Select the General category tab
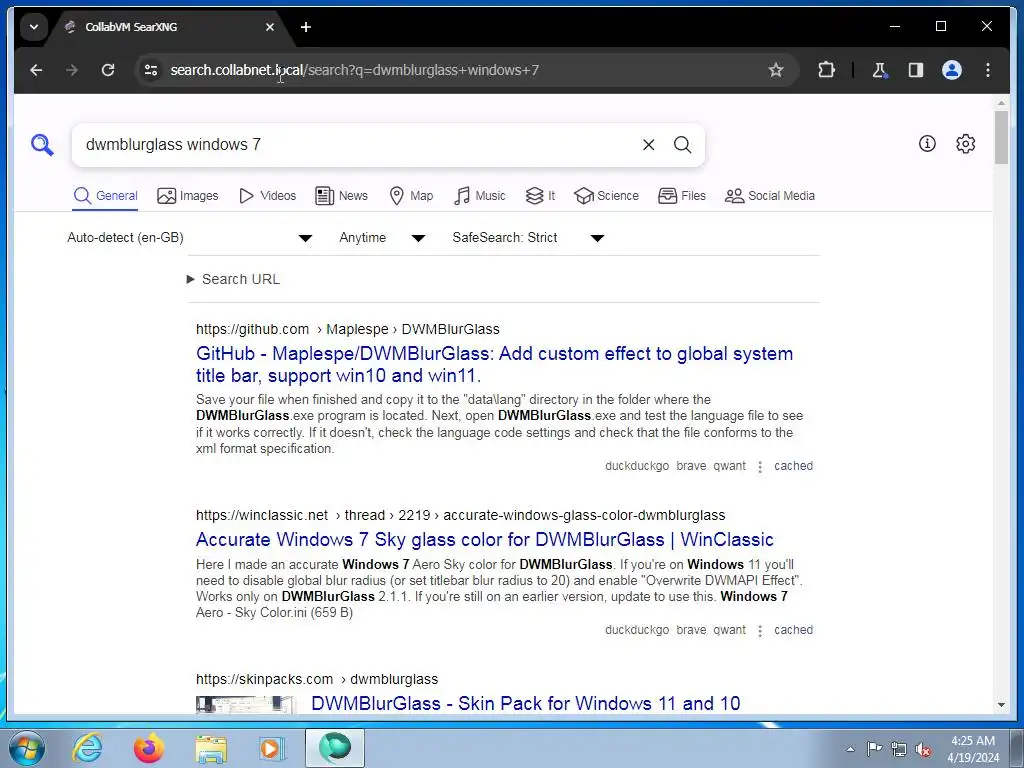The height and width of the screenshot is (768, 1024). pyautogui.click(x=105, y=196)
